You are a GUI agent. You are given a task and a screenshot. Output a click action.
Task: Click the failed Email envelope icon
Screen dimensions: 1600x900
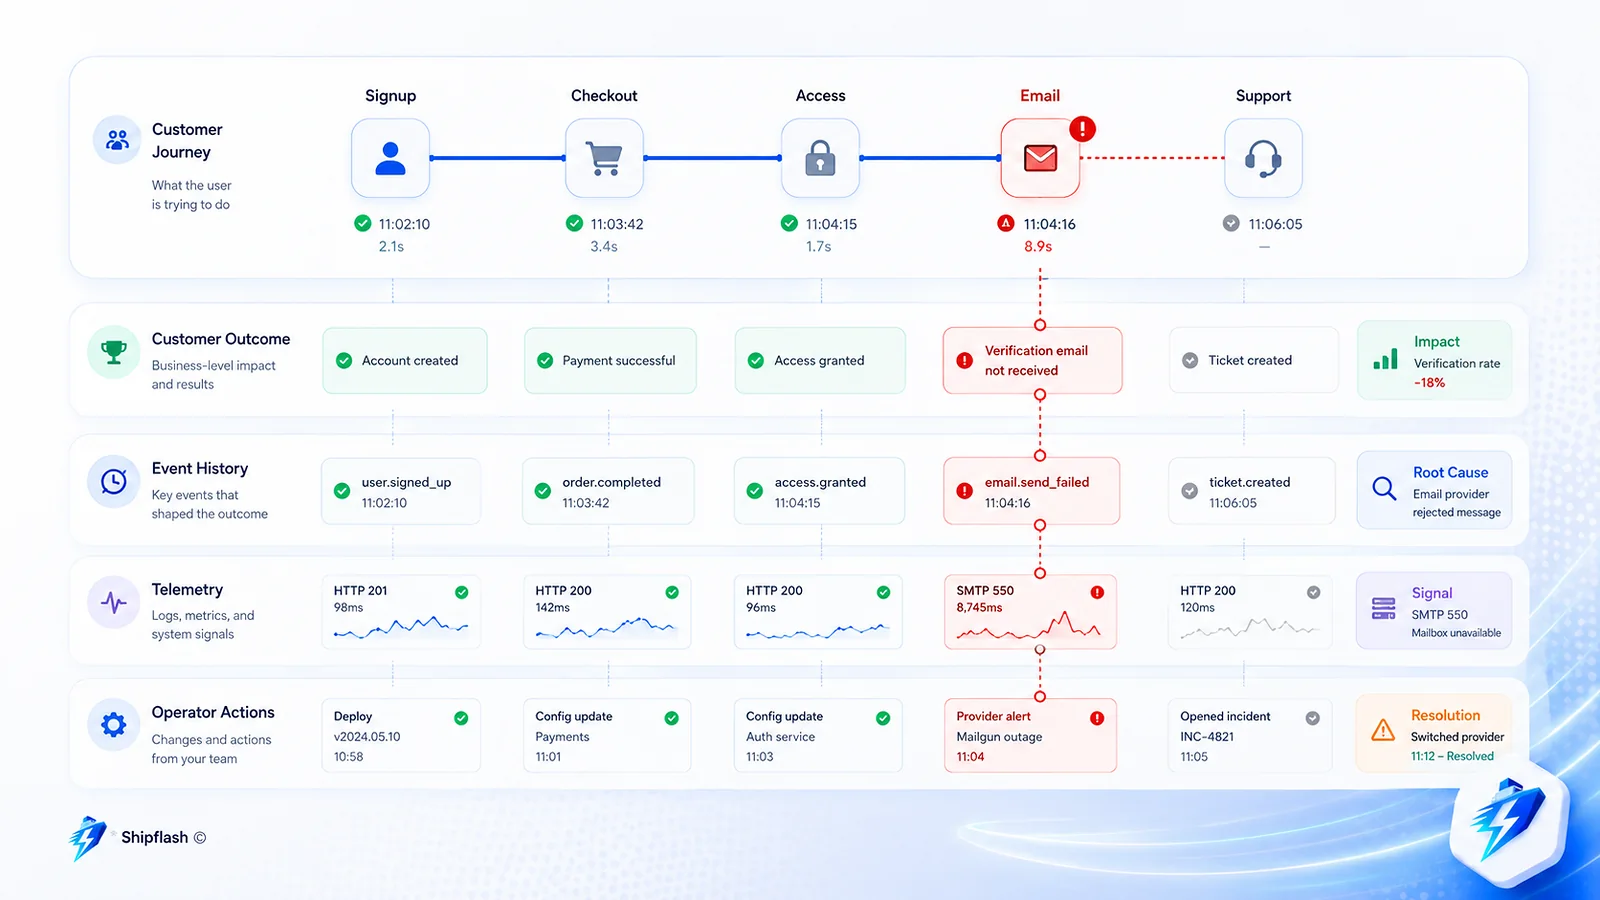pos(1040,158)
